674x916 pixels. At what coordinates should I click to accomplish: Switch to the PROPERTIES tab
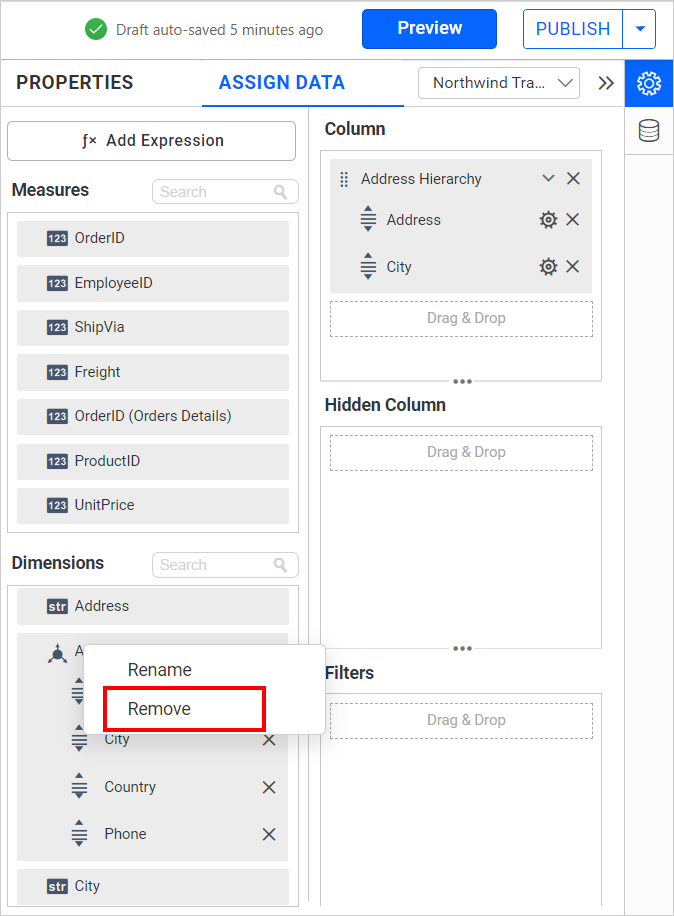tap(73, 83)
